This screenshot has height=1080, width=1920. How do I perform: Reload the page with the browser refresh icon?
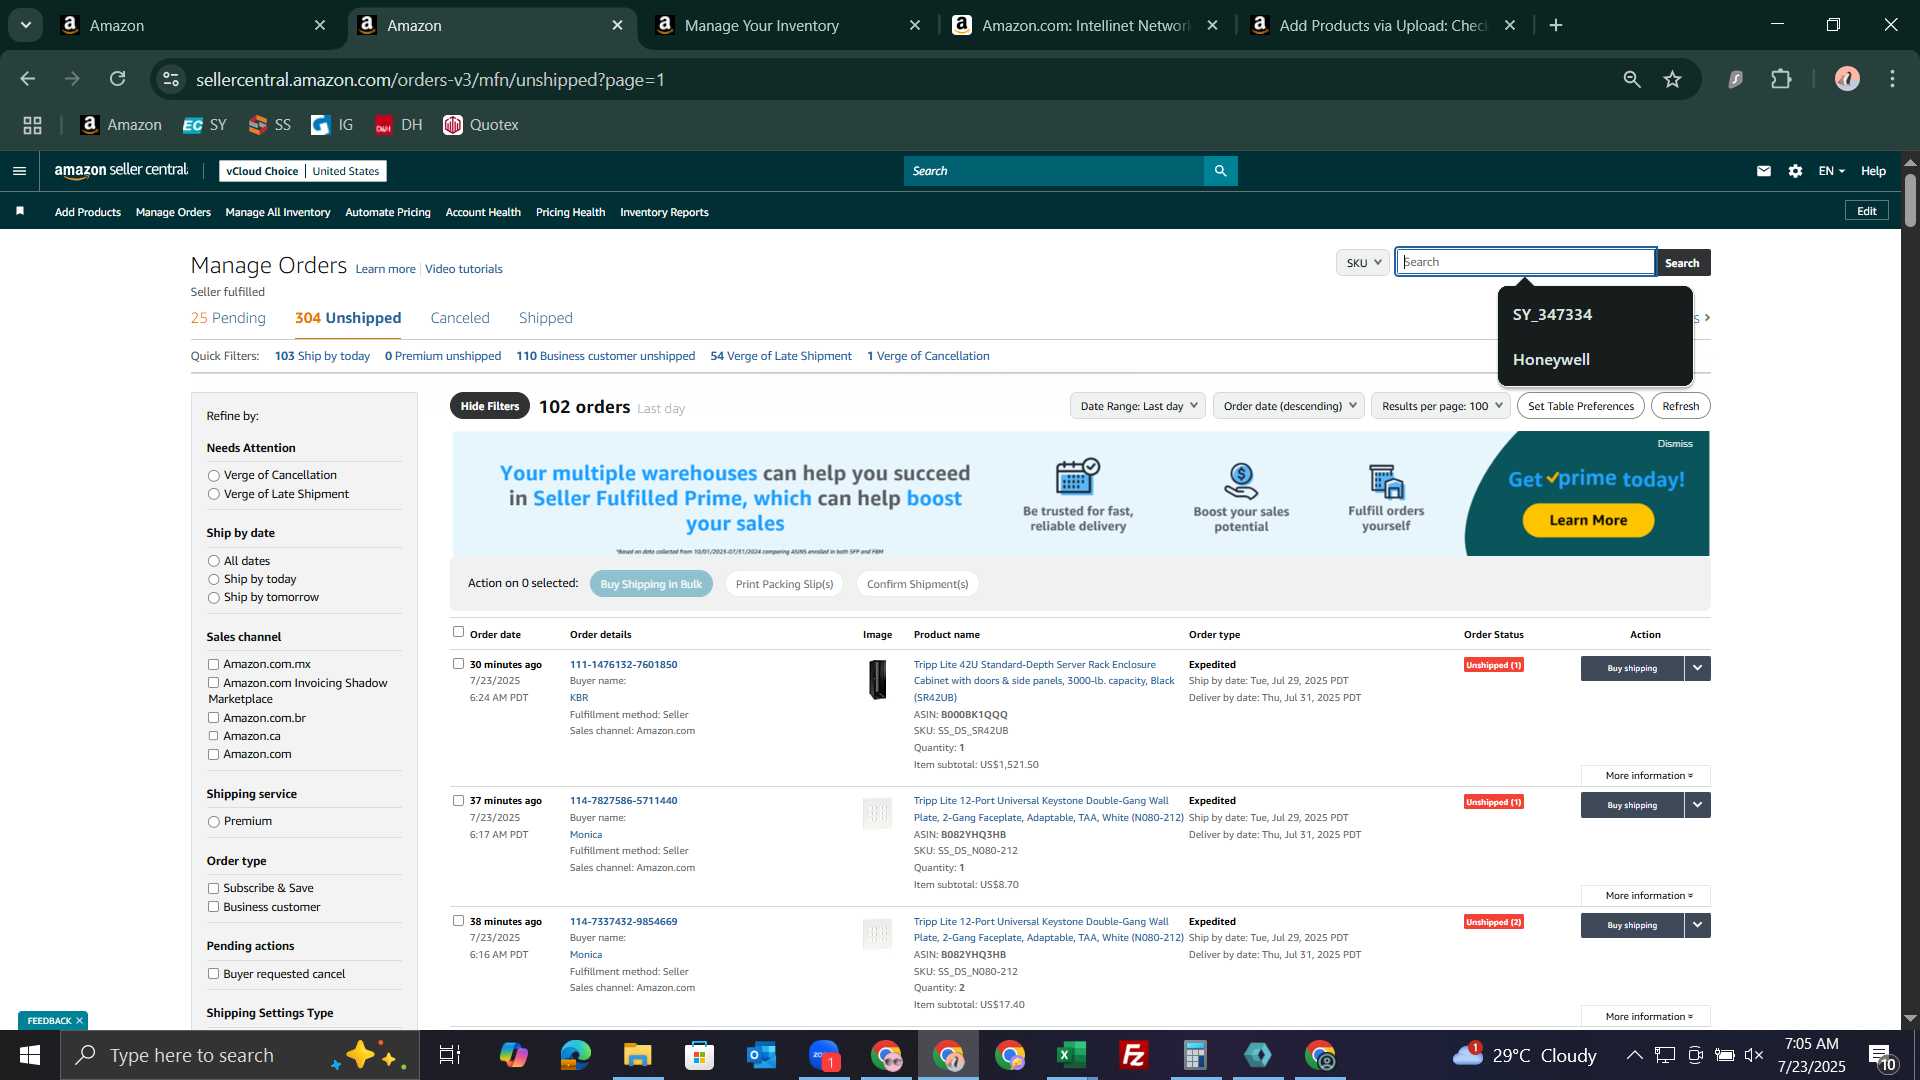point(118,79)
